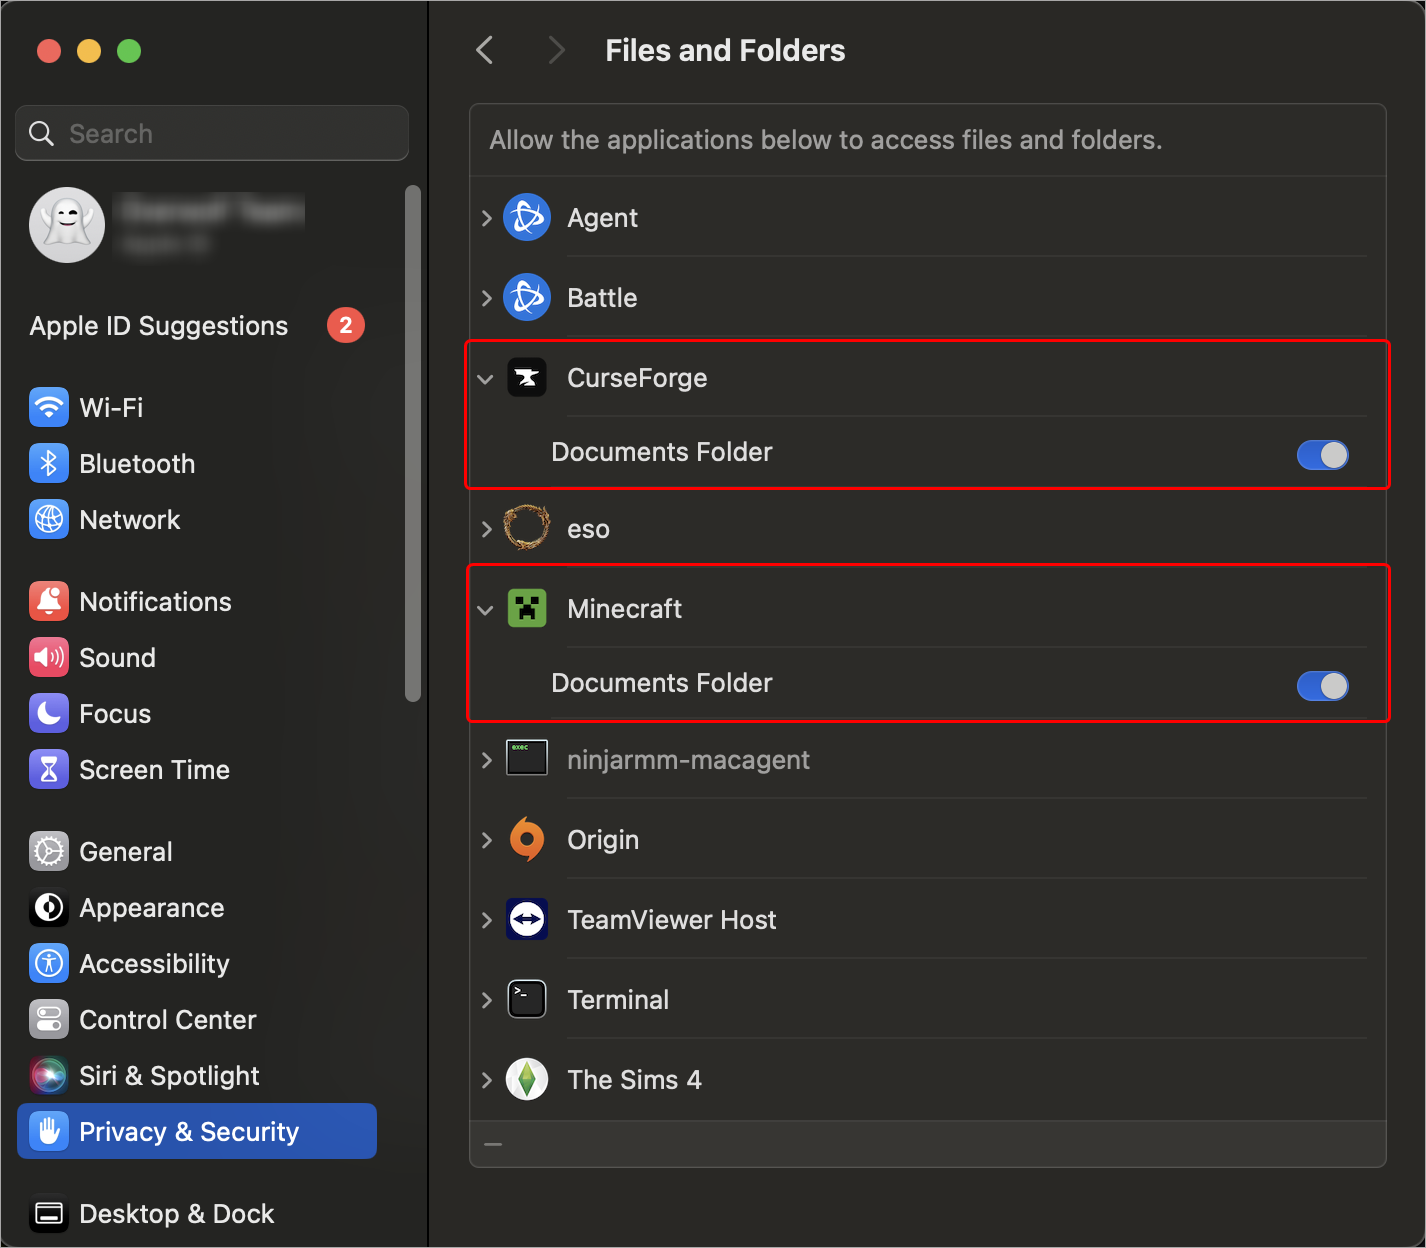The height and width of the screenshot is (1248, 1426).
Task: Click the Terminal app icon
Action: pyautogui.click(x=527, y=999)
